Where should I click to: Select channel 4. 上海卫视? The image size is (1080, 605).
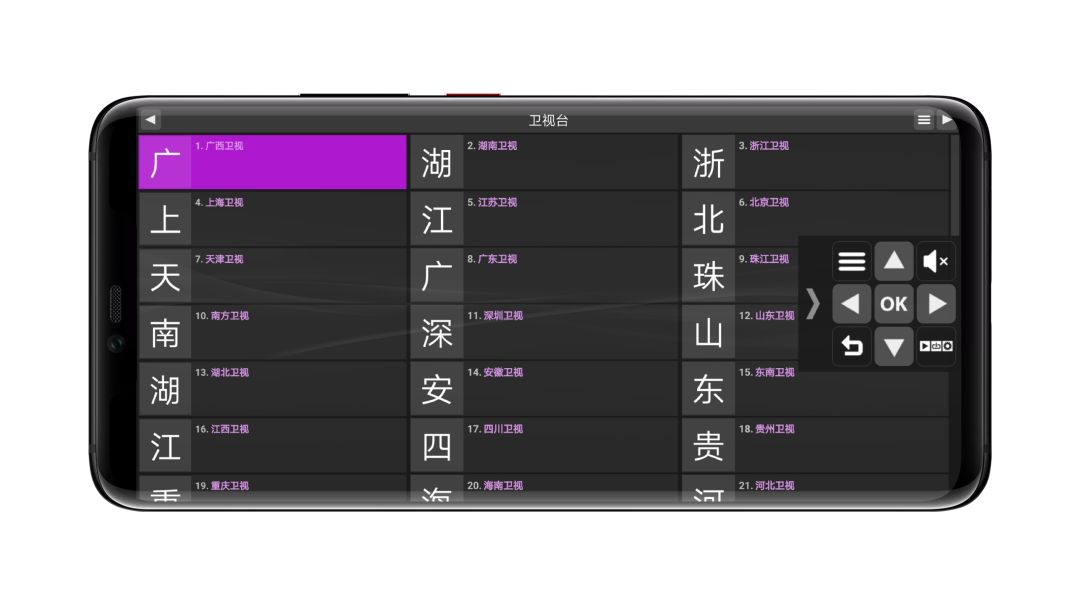coord(273,218)
